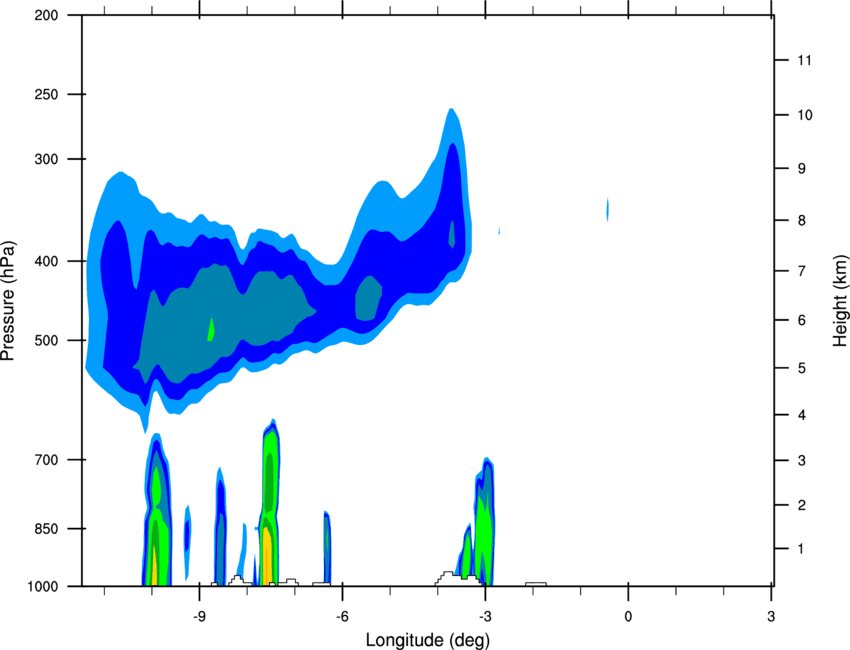Screen dimensions: 850x650
Task: Select the 400 pressure tick label
Action: [46, 261]
